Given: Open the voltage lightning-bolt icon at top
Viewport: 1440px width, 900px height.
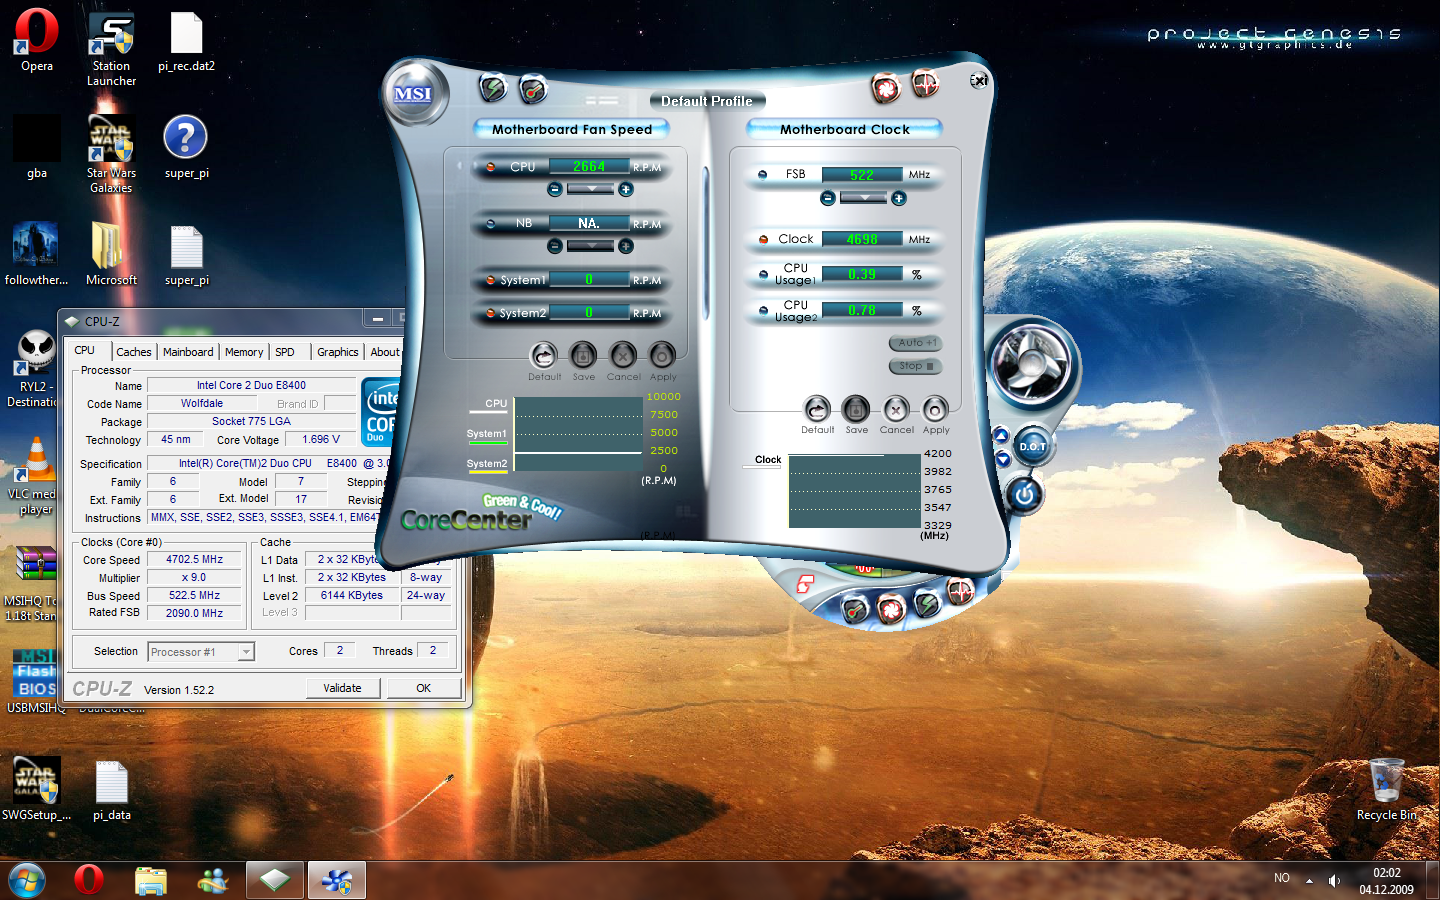Looking at the screenshot, I should (493, 88).
